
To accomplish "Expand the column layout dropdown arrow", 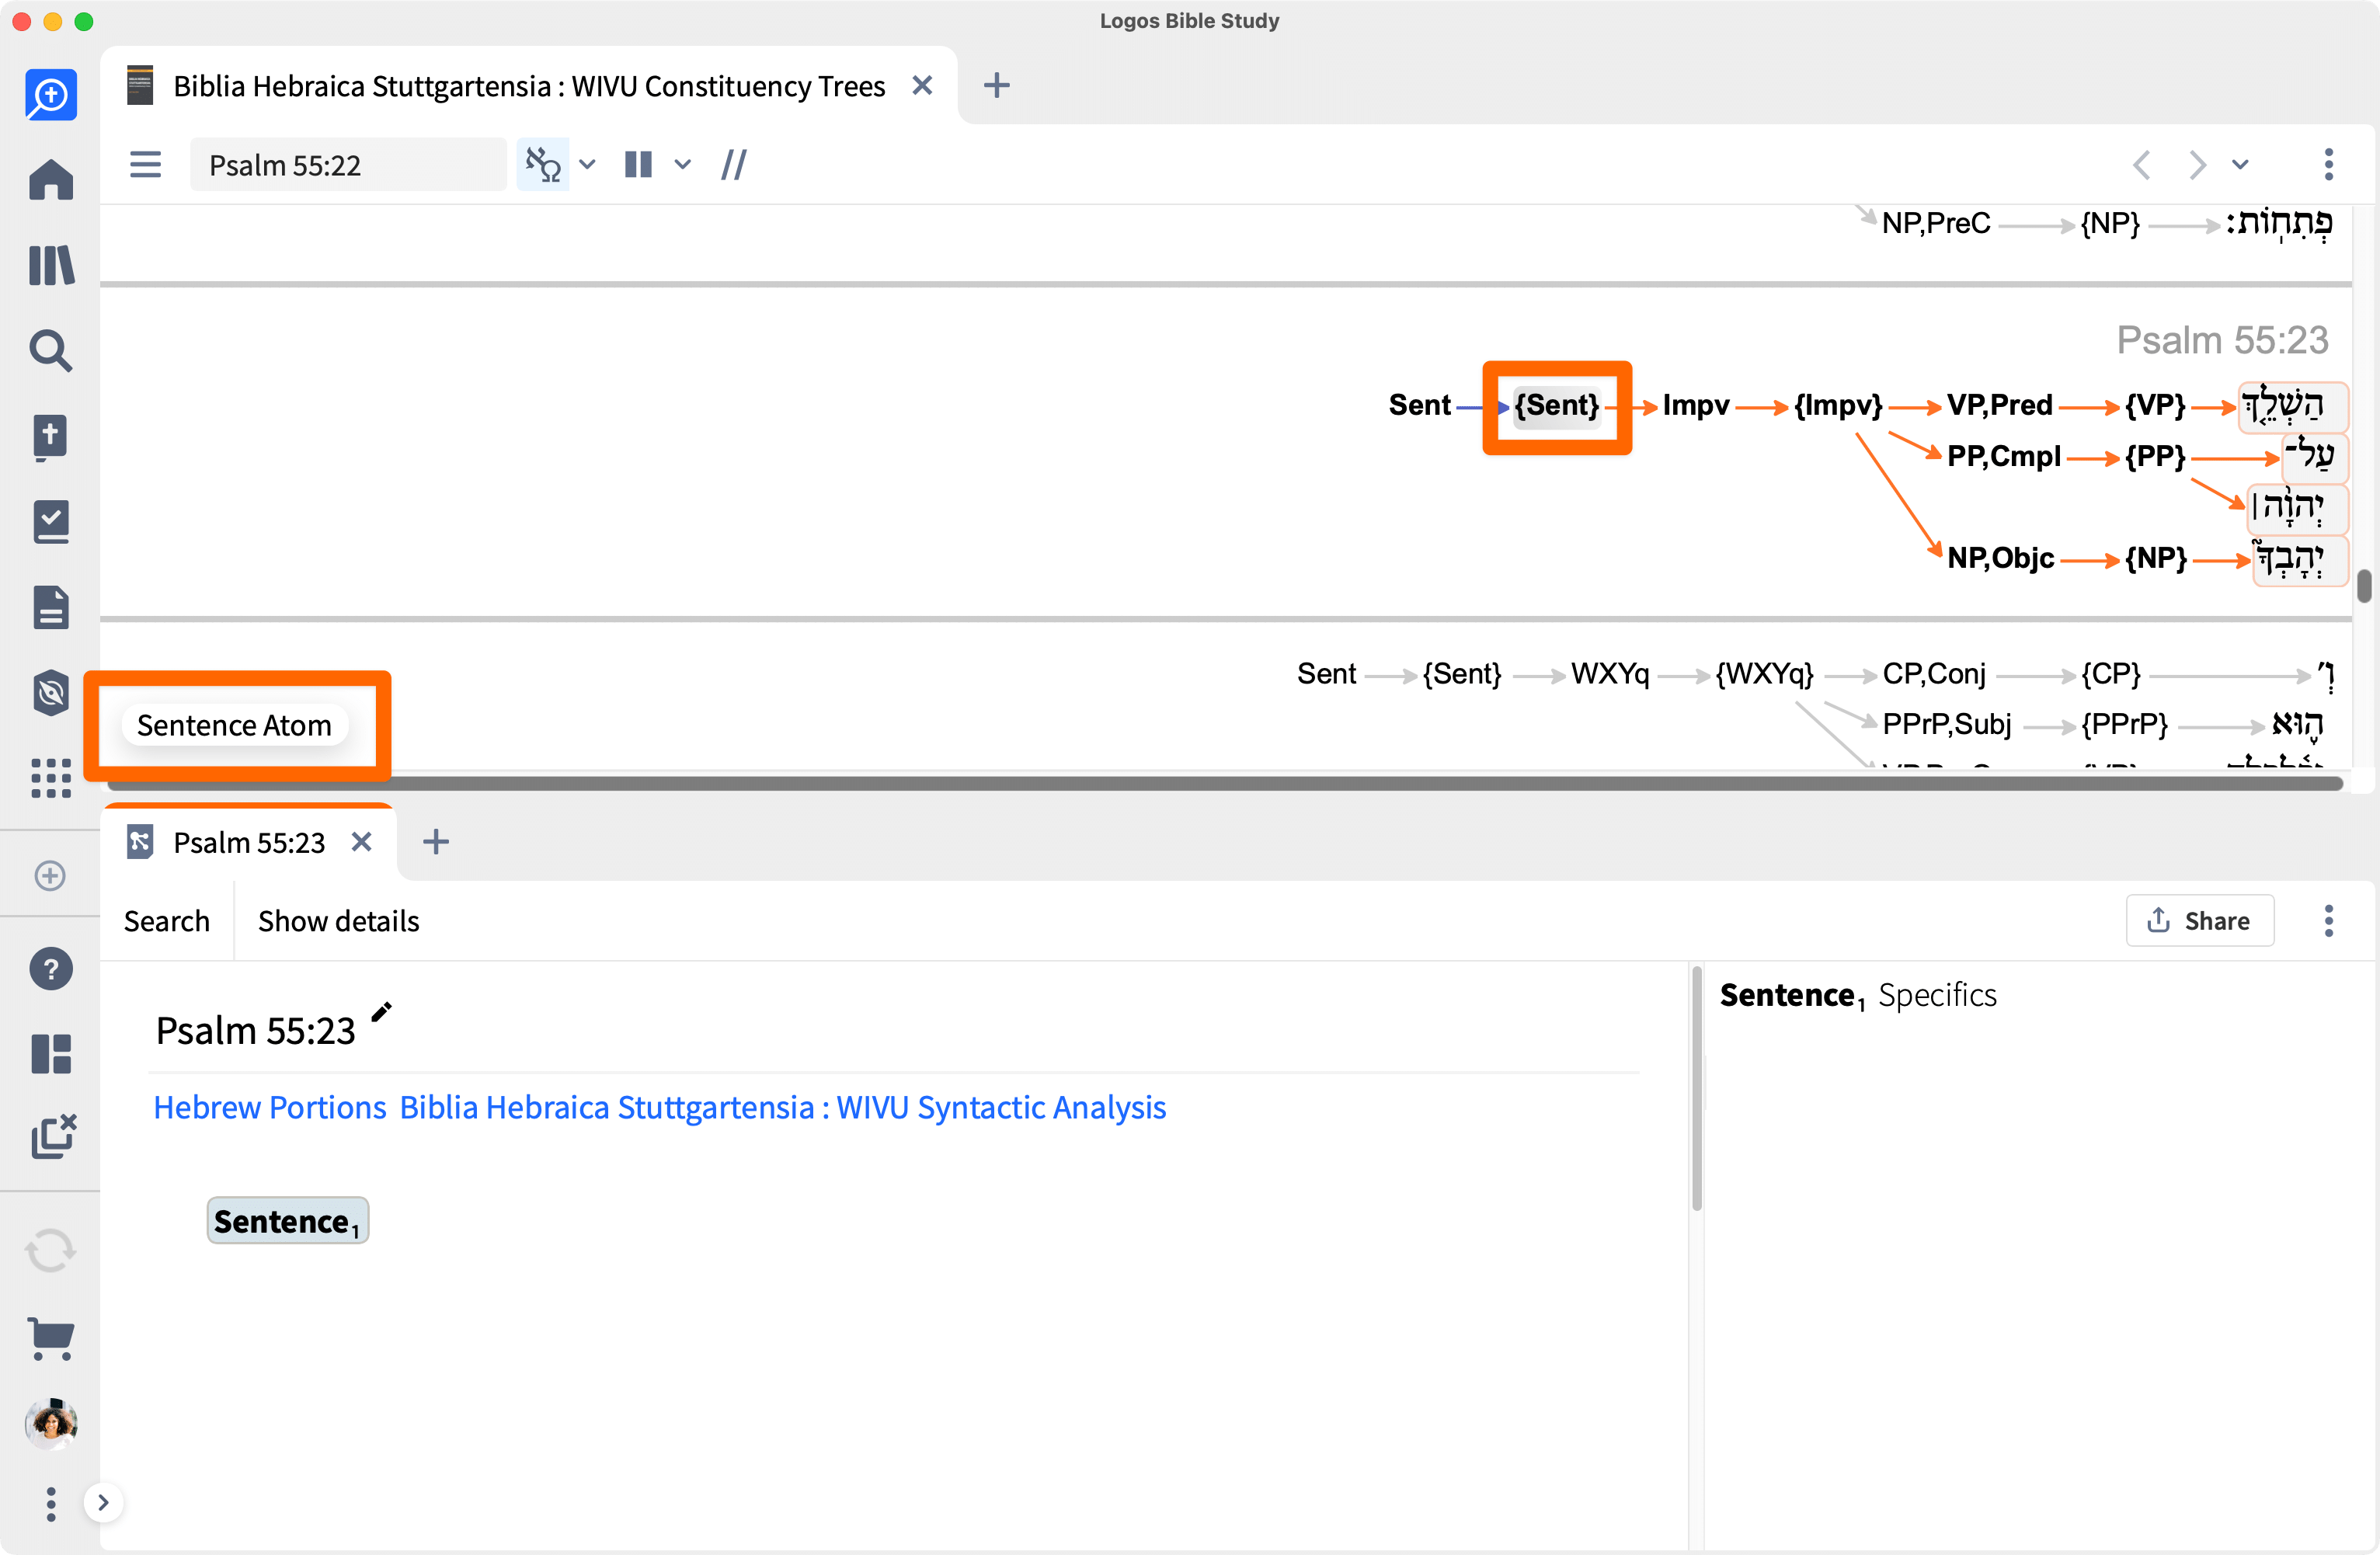I will (x=683, y=164).
